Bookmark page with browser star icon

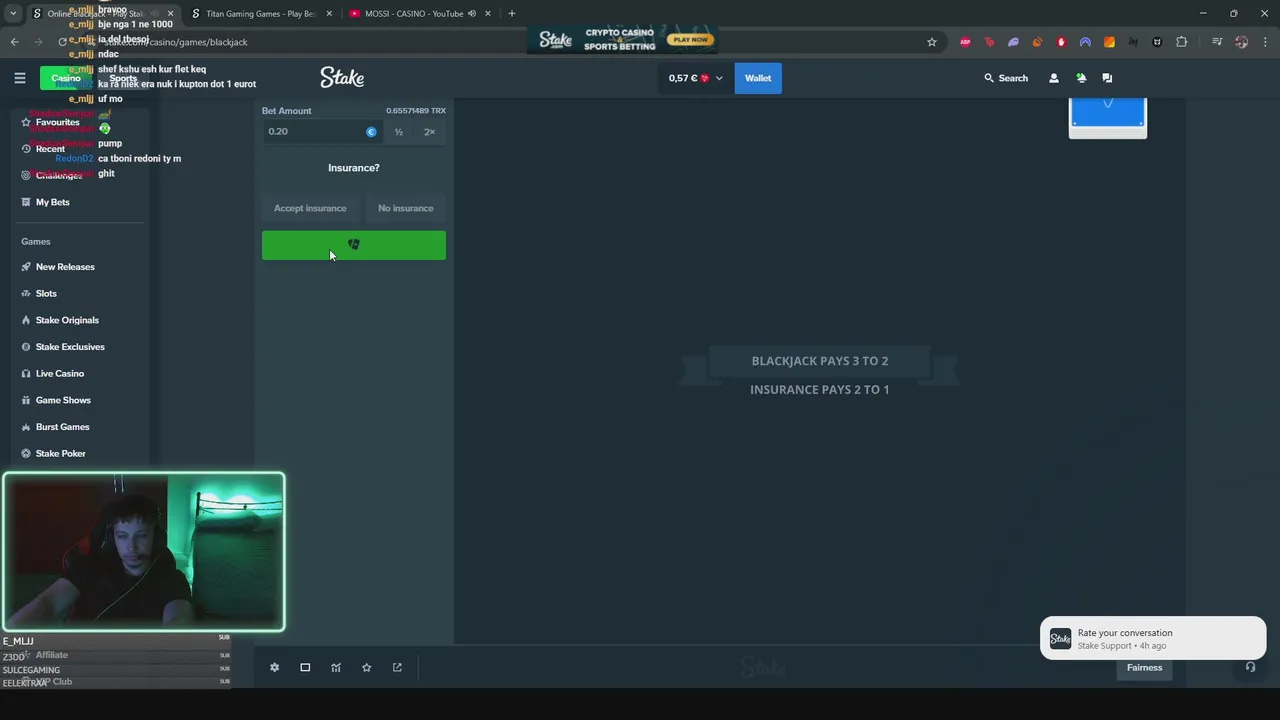click(x=932, y=42)
